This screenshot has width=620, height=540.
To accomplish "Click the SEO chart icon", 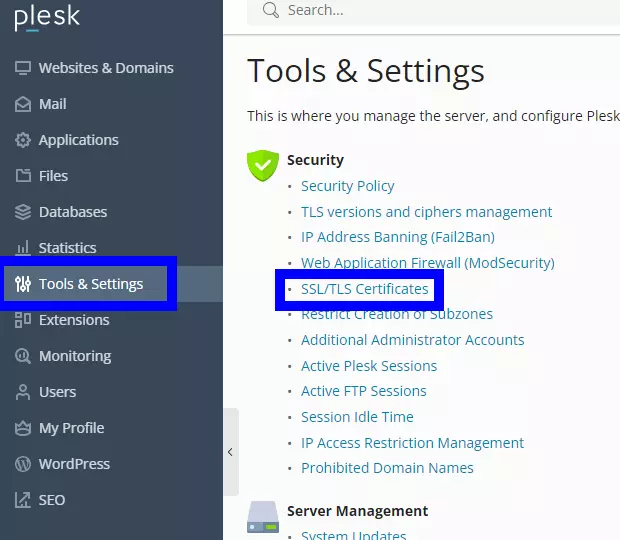I will tap(23, 500).
